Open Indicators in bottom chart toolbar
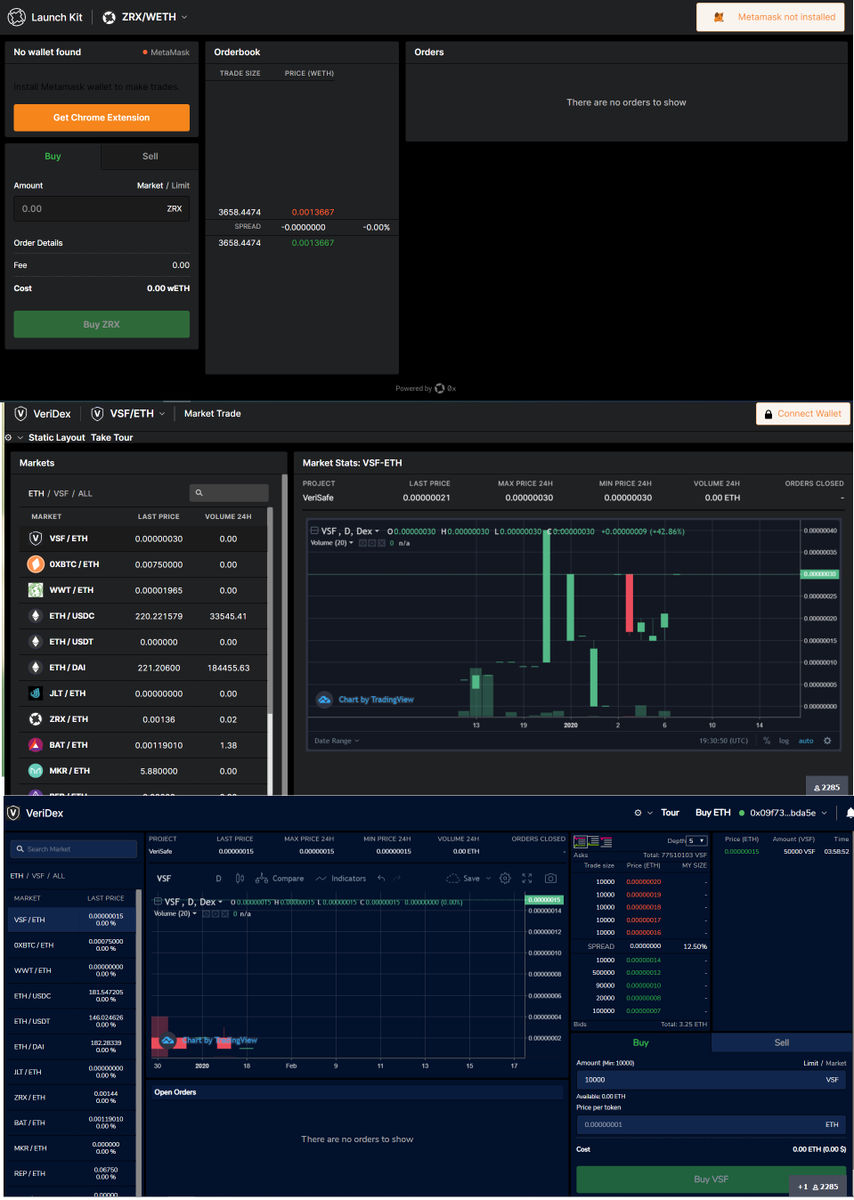The width and height of the screenshot is (854, 1200). [340, 878]
